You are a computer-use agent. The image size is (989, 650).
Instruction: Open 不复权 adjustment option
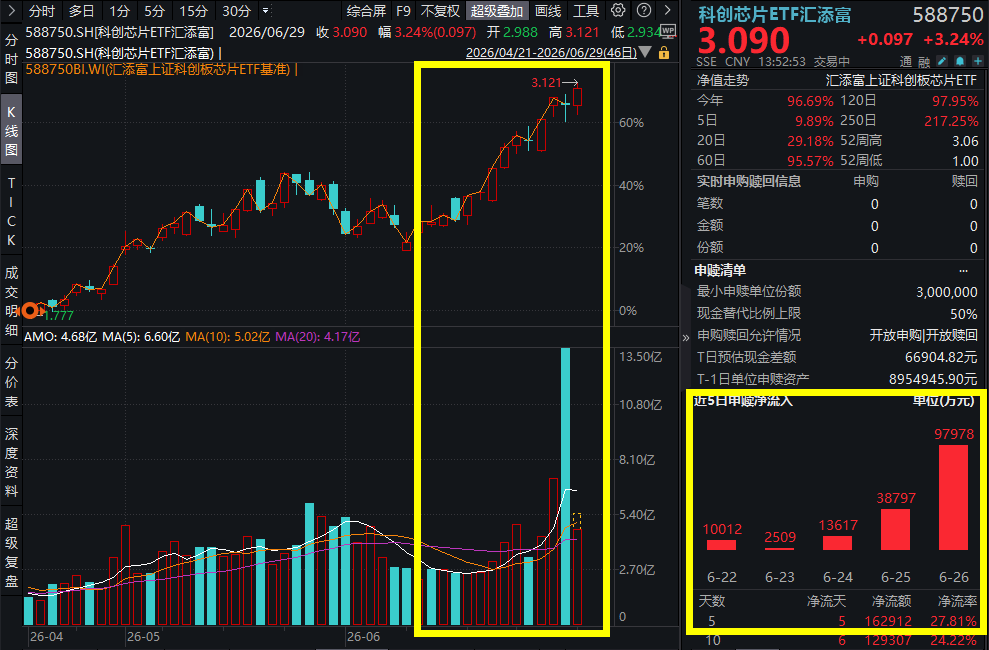pos(440,11)
